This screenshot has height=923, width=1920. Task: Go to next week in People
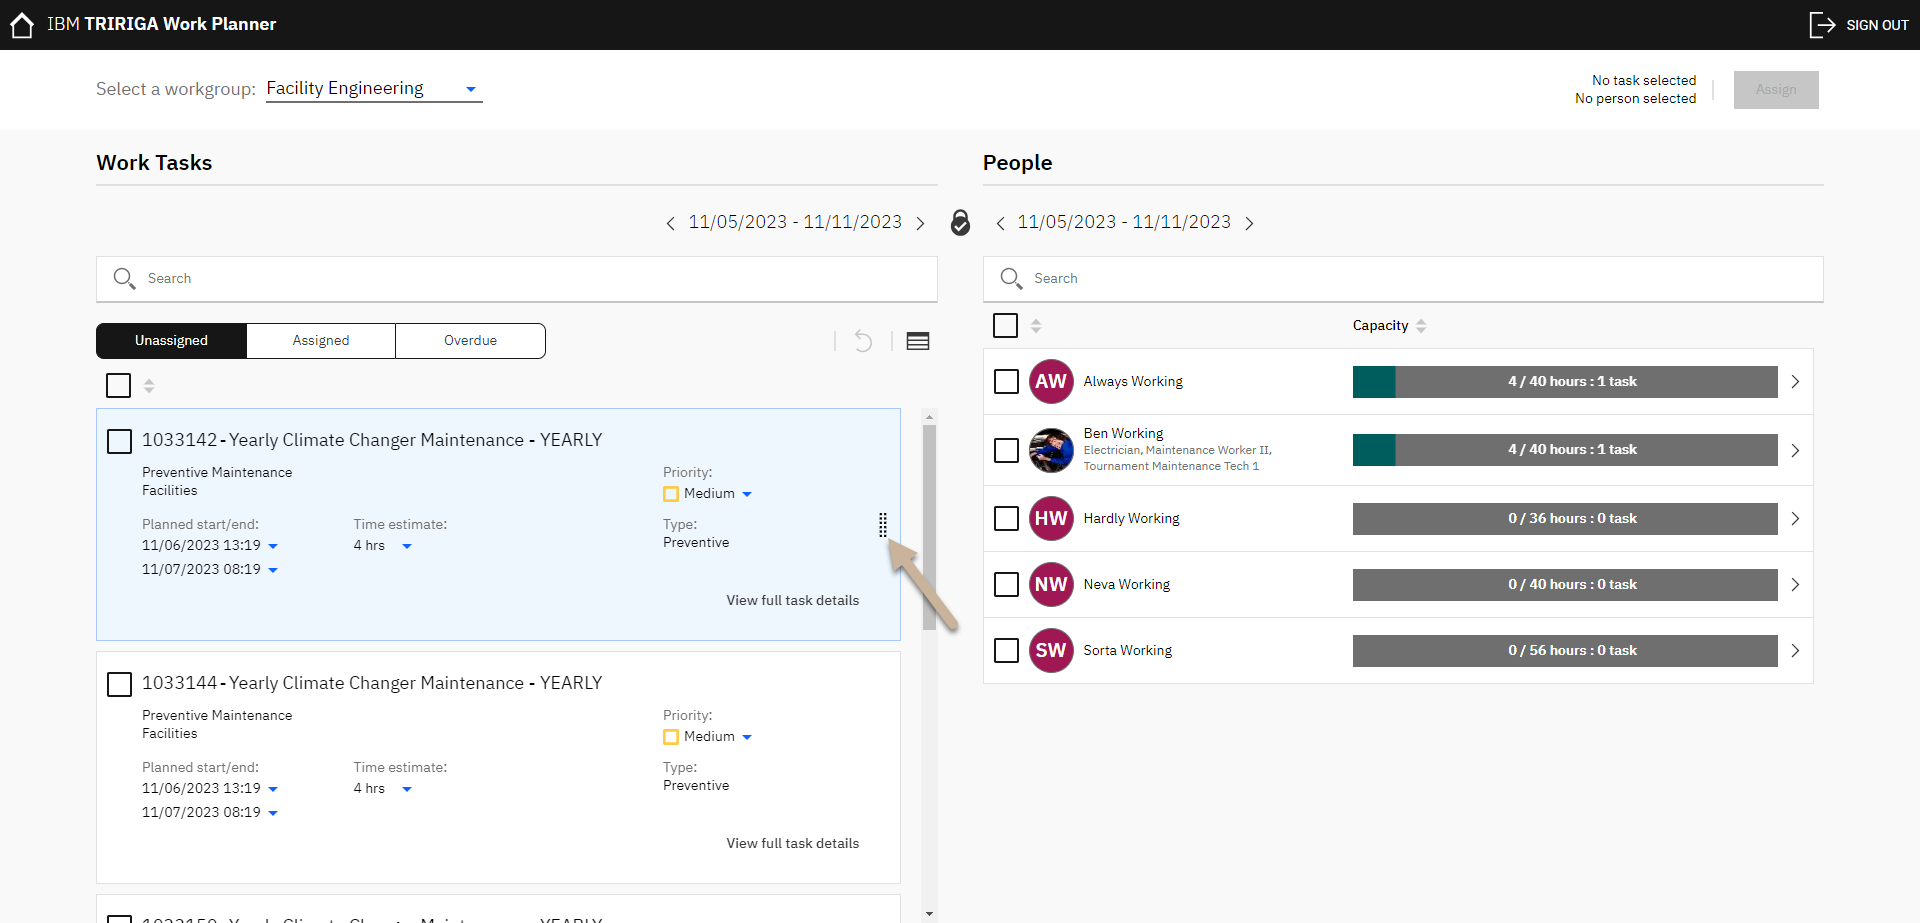tap(1249, 223)
